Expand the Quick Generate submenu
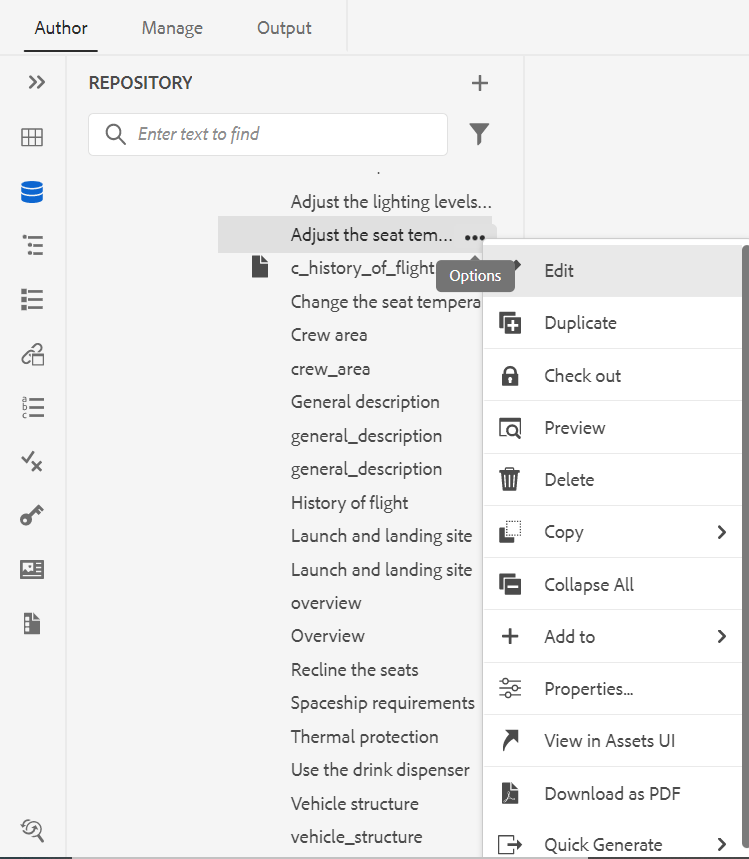The image size is (749, 859). tap(721, 845)
